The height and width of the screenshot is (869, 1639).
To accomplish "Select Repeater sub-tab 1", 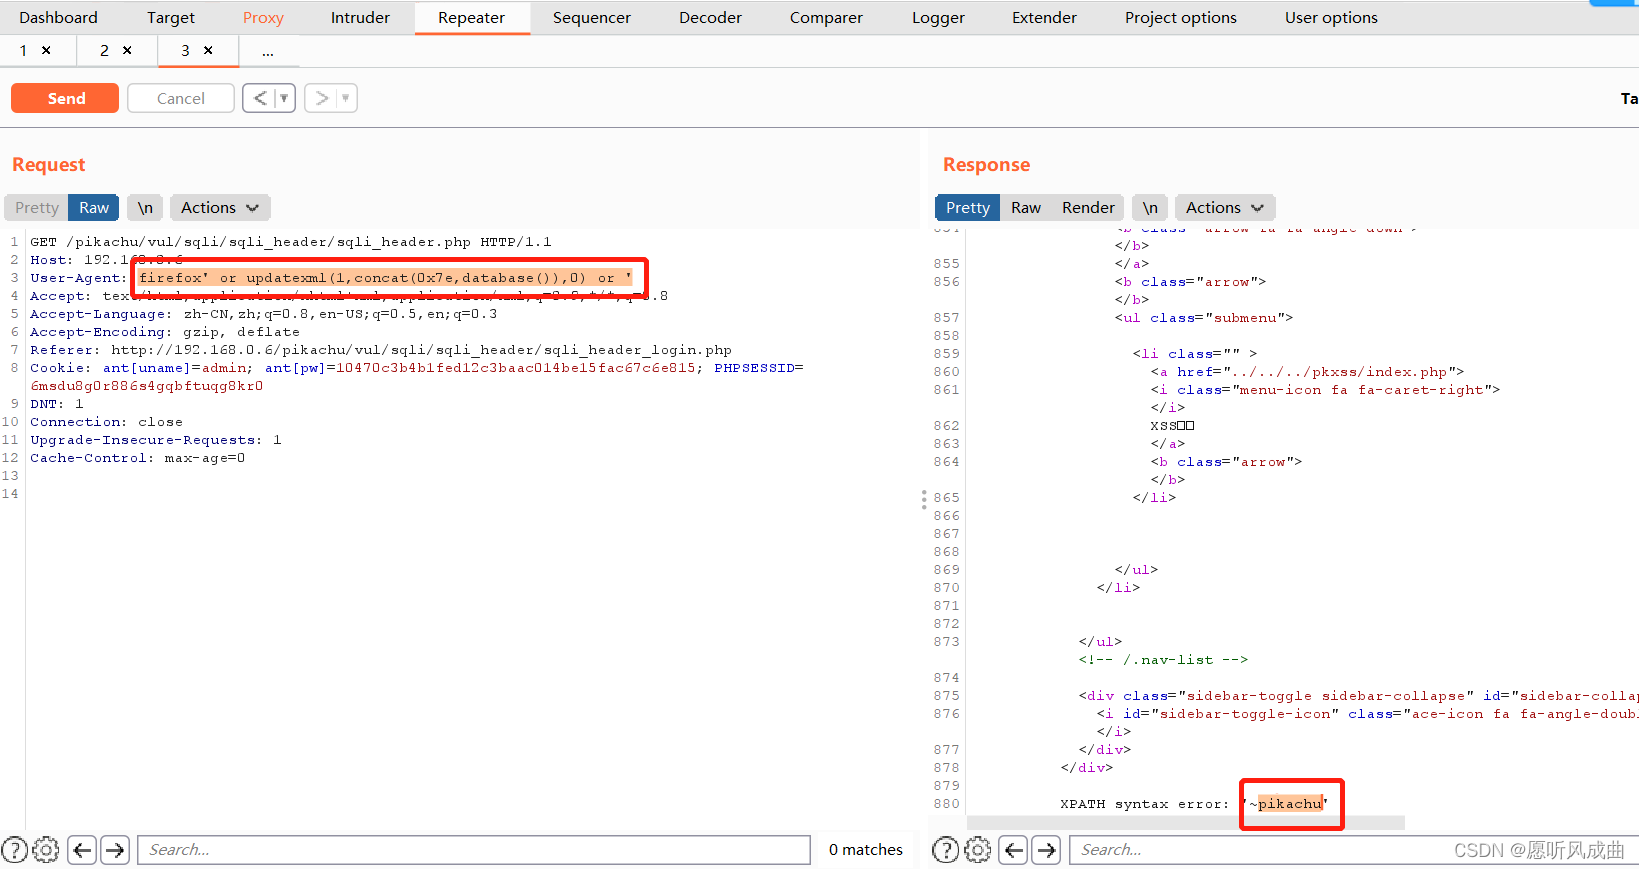I will 23,50.
